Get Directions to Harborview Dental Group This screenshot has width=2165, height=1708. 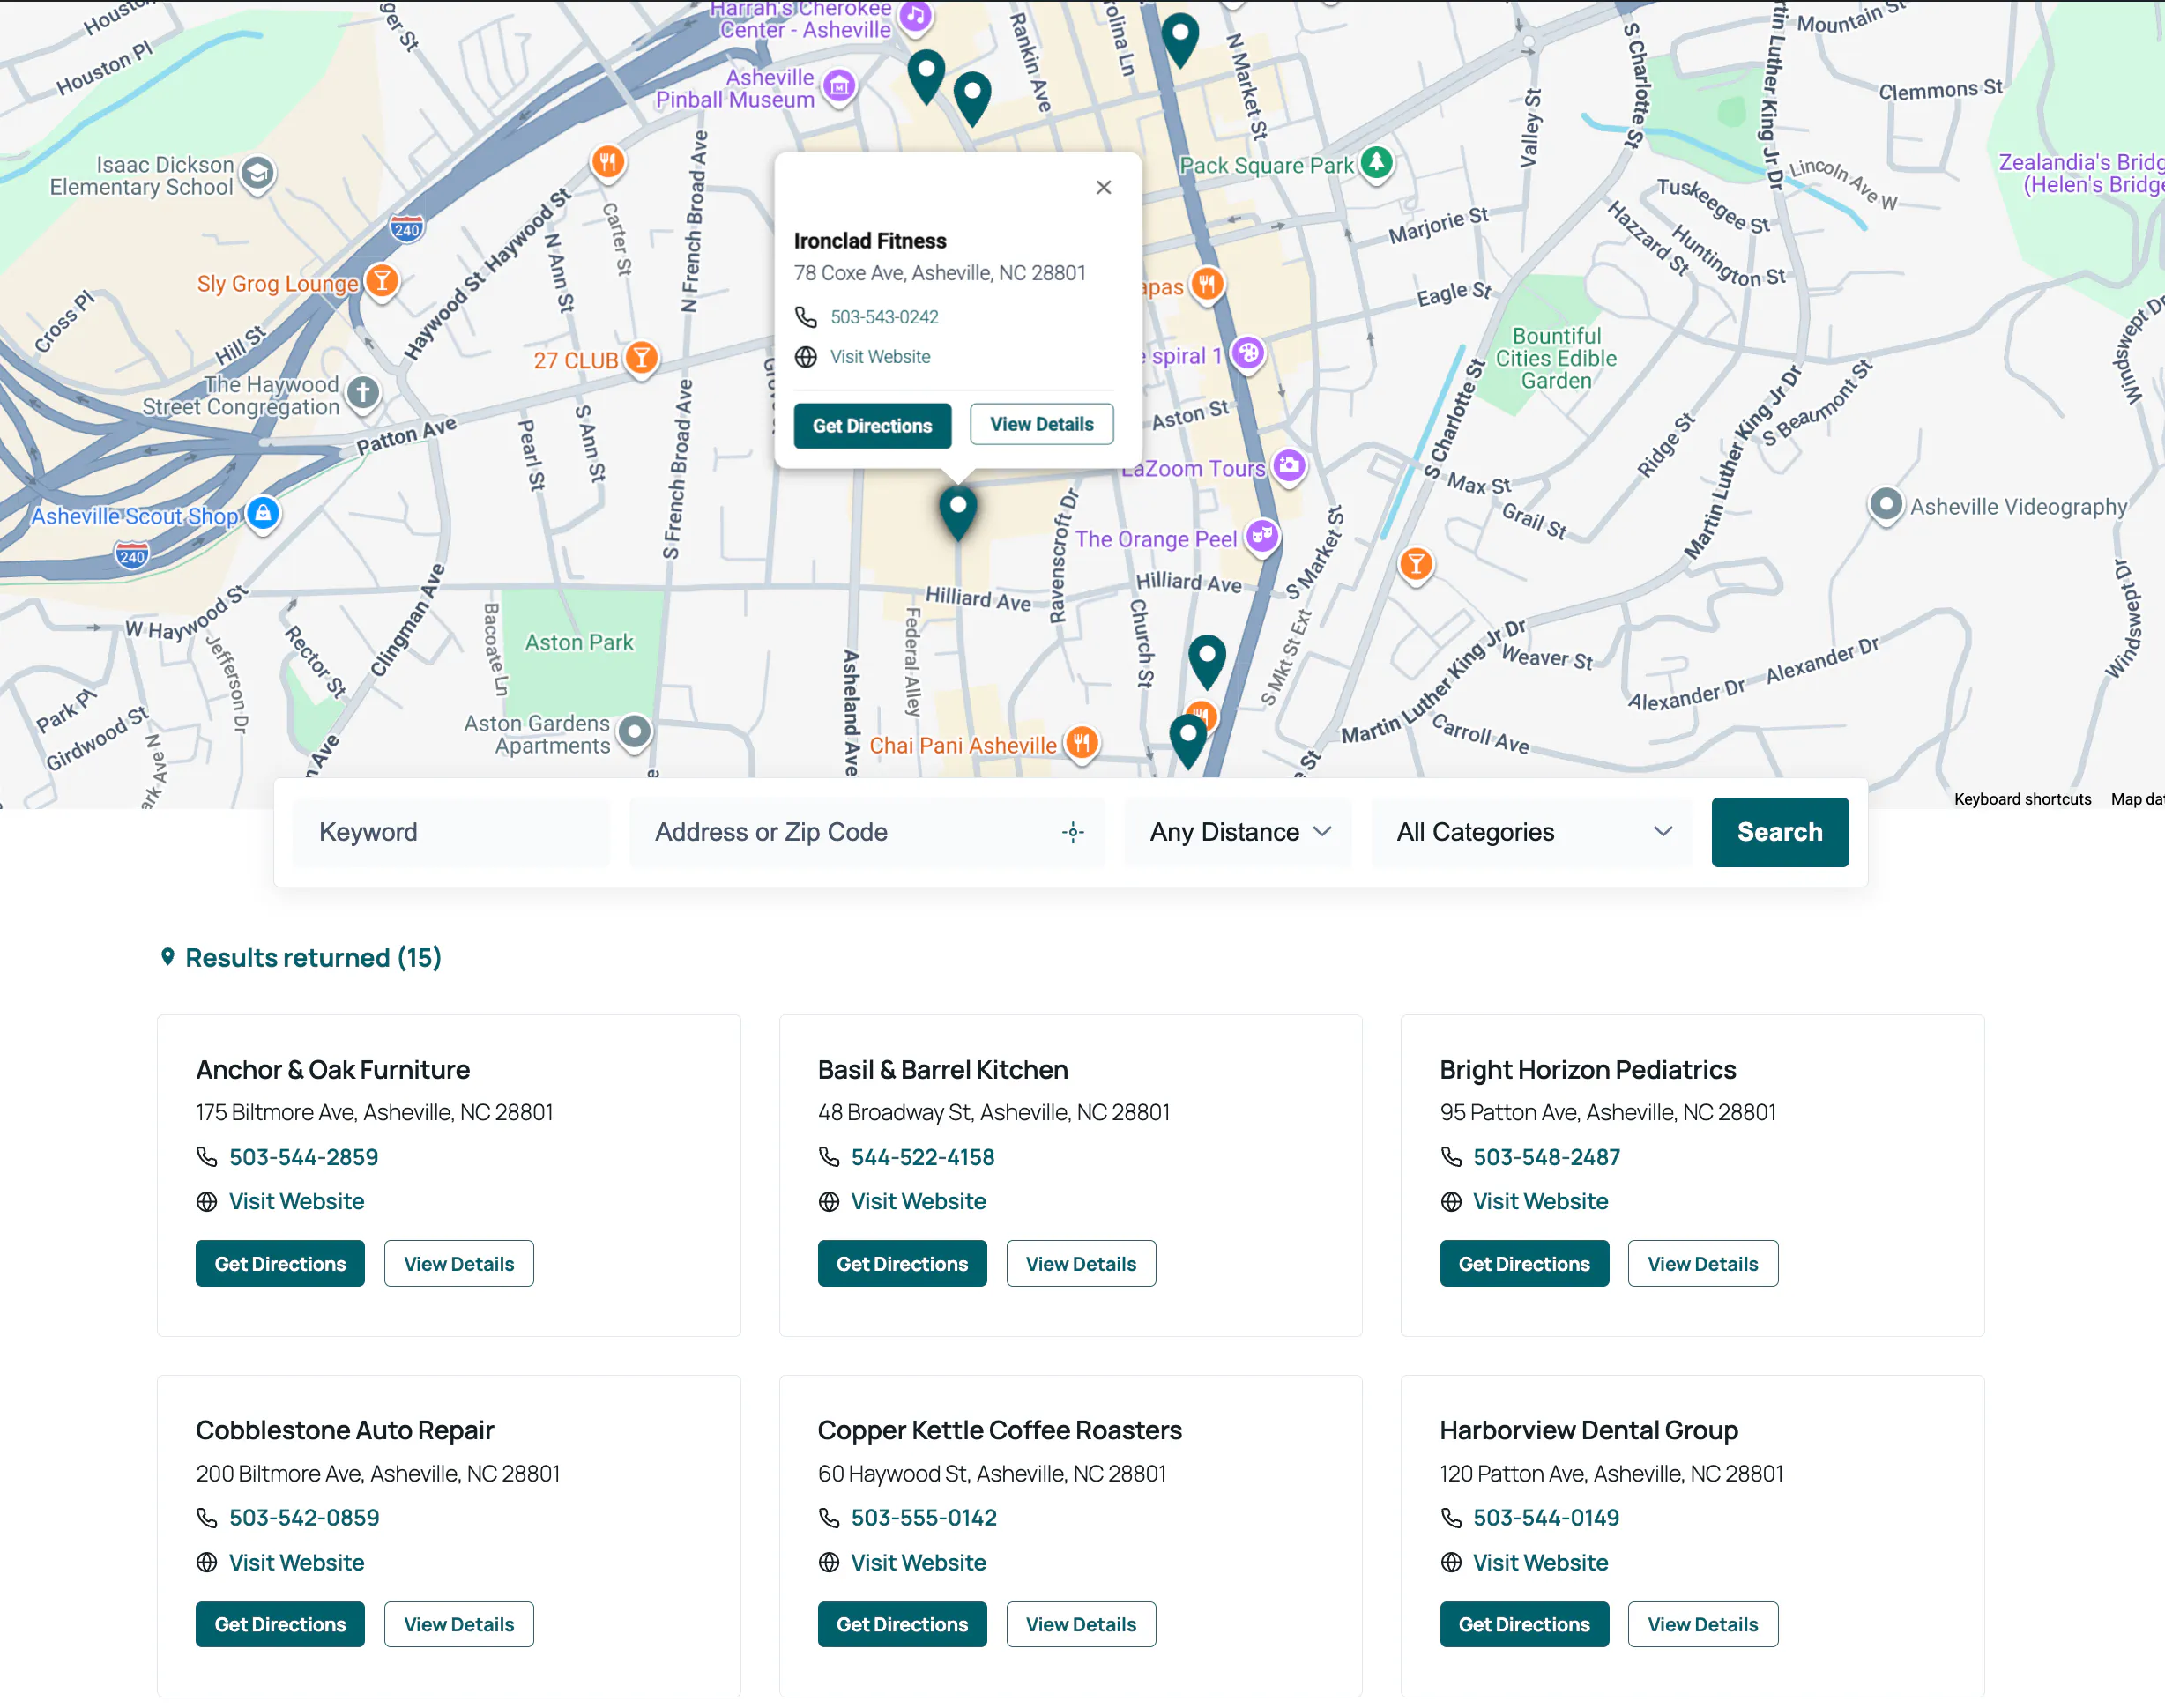[x=1524, y=1625]
